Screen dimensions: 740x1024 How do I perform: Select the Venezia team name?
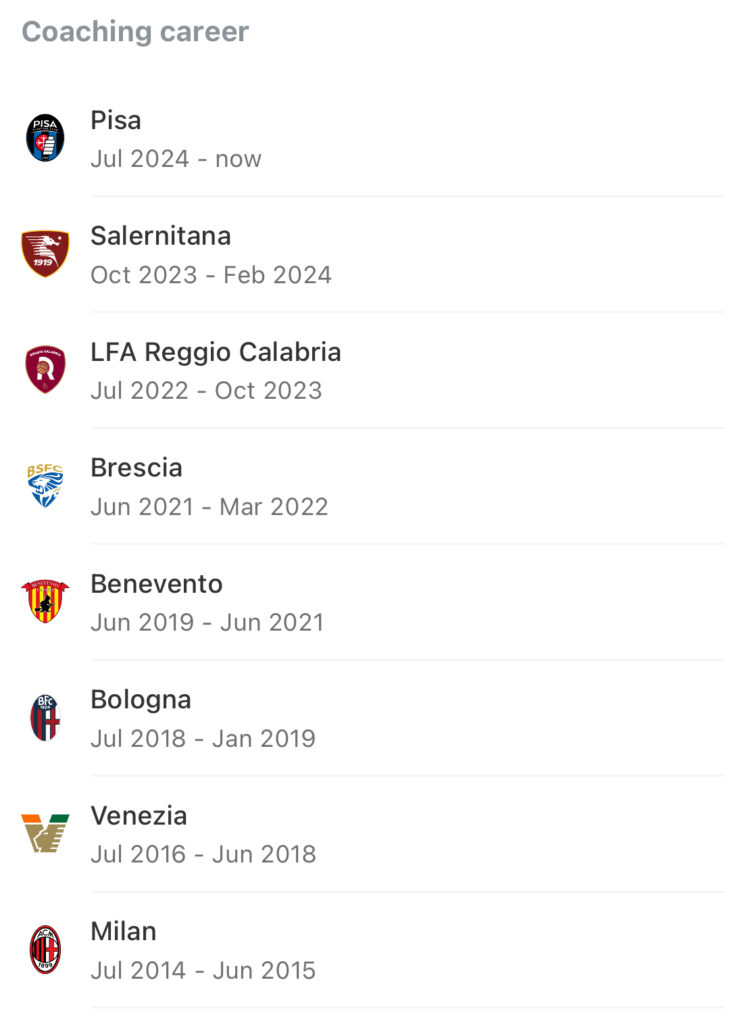click(138, 816)
